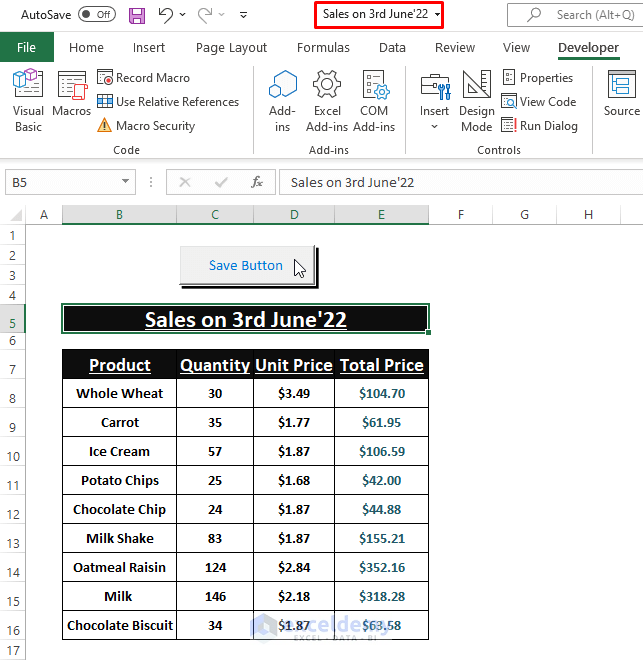643x660 pixels.
Task: Select the Sales on 3rd June'22 title cell
Action: click(246, 319)
